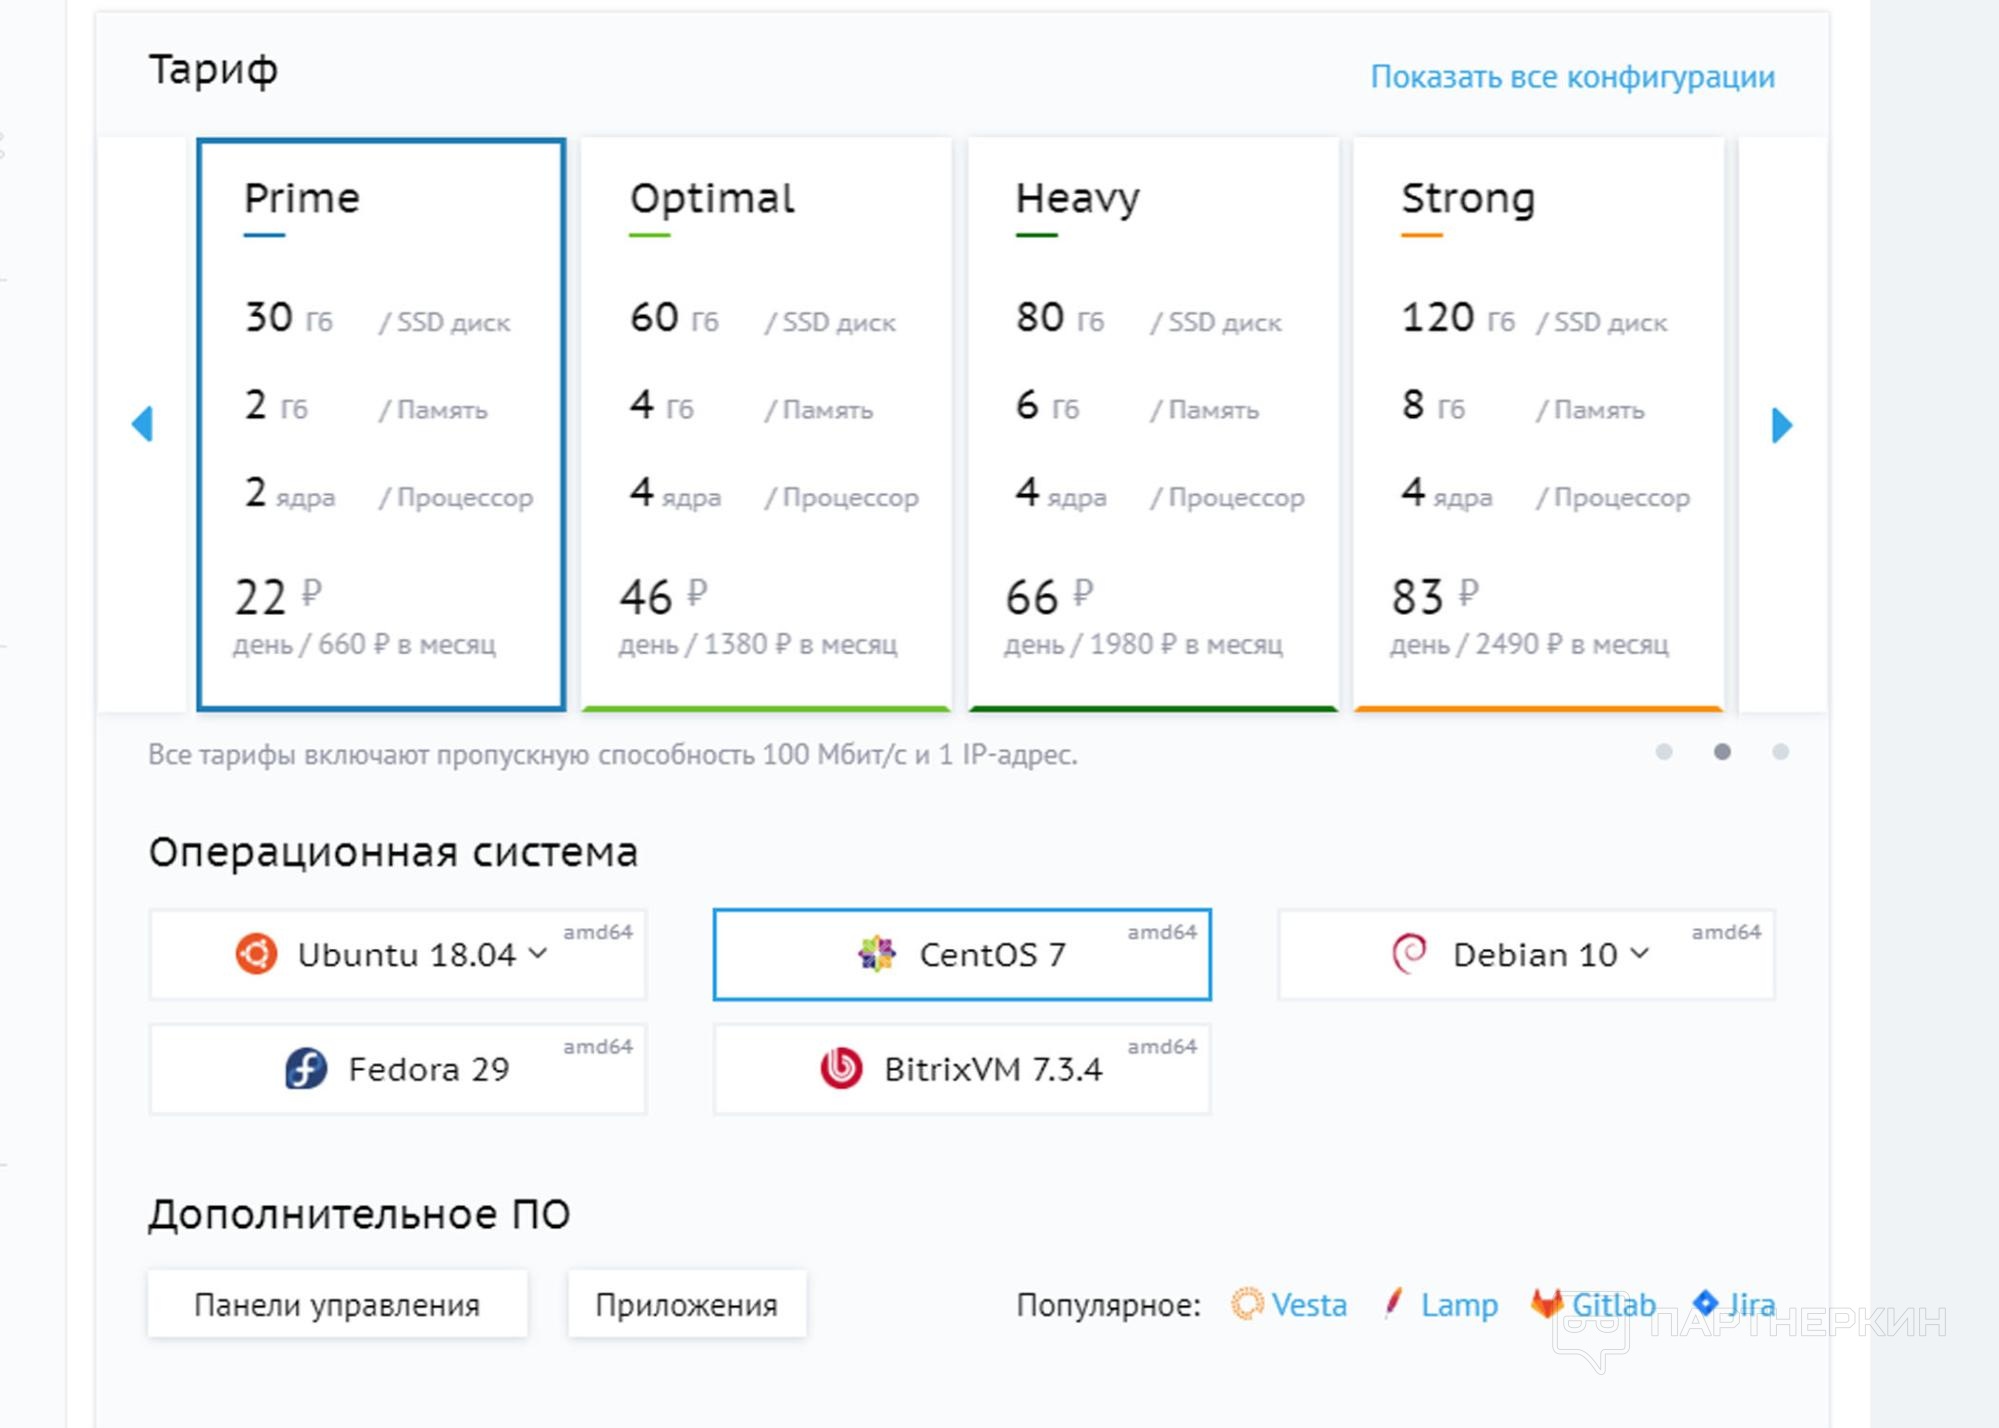
Task: Click '660 ₽ в месяц' price text
Action: tap(407, 644)
